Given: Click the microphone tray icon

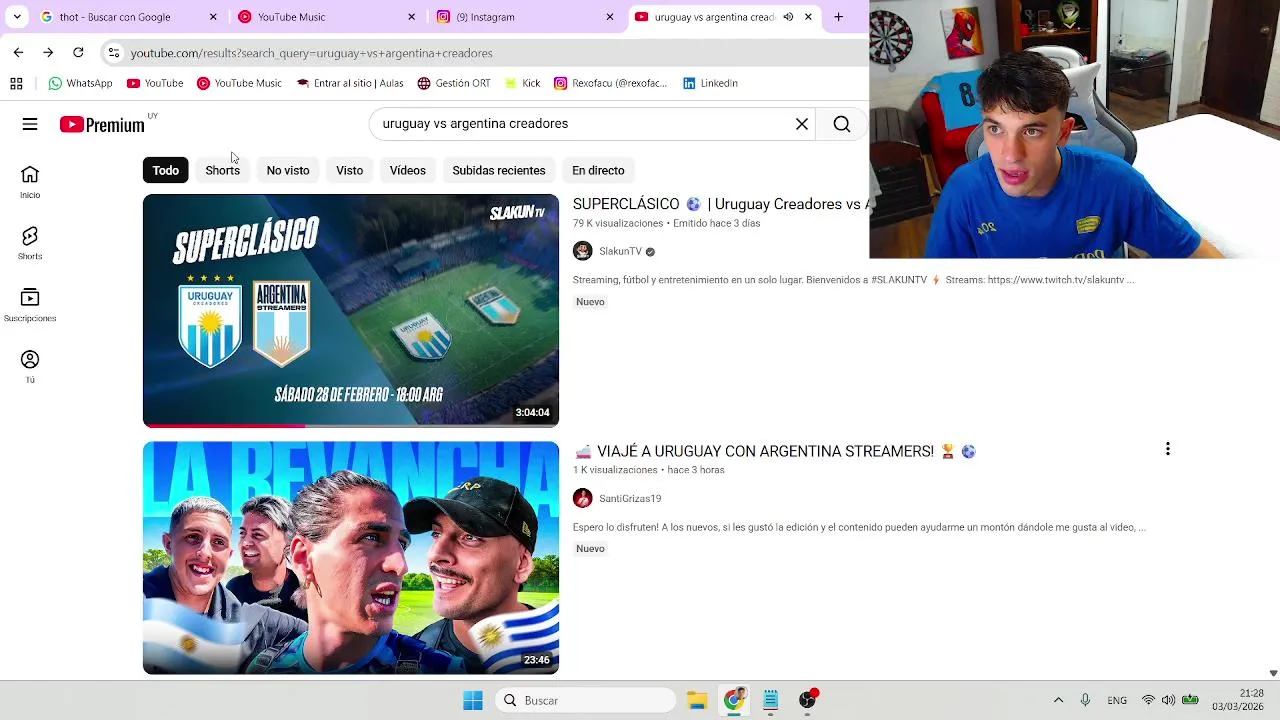Looking at the screenshot, I should point(1085,700).
